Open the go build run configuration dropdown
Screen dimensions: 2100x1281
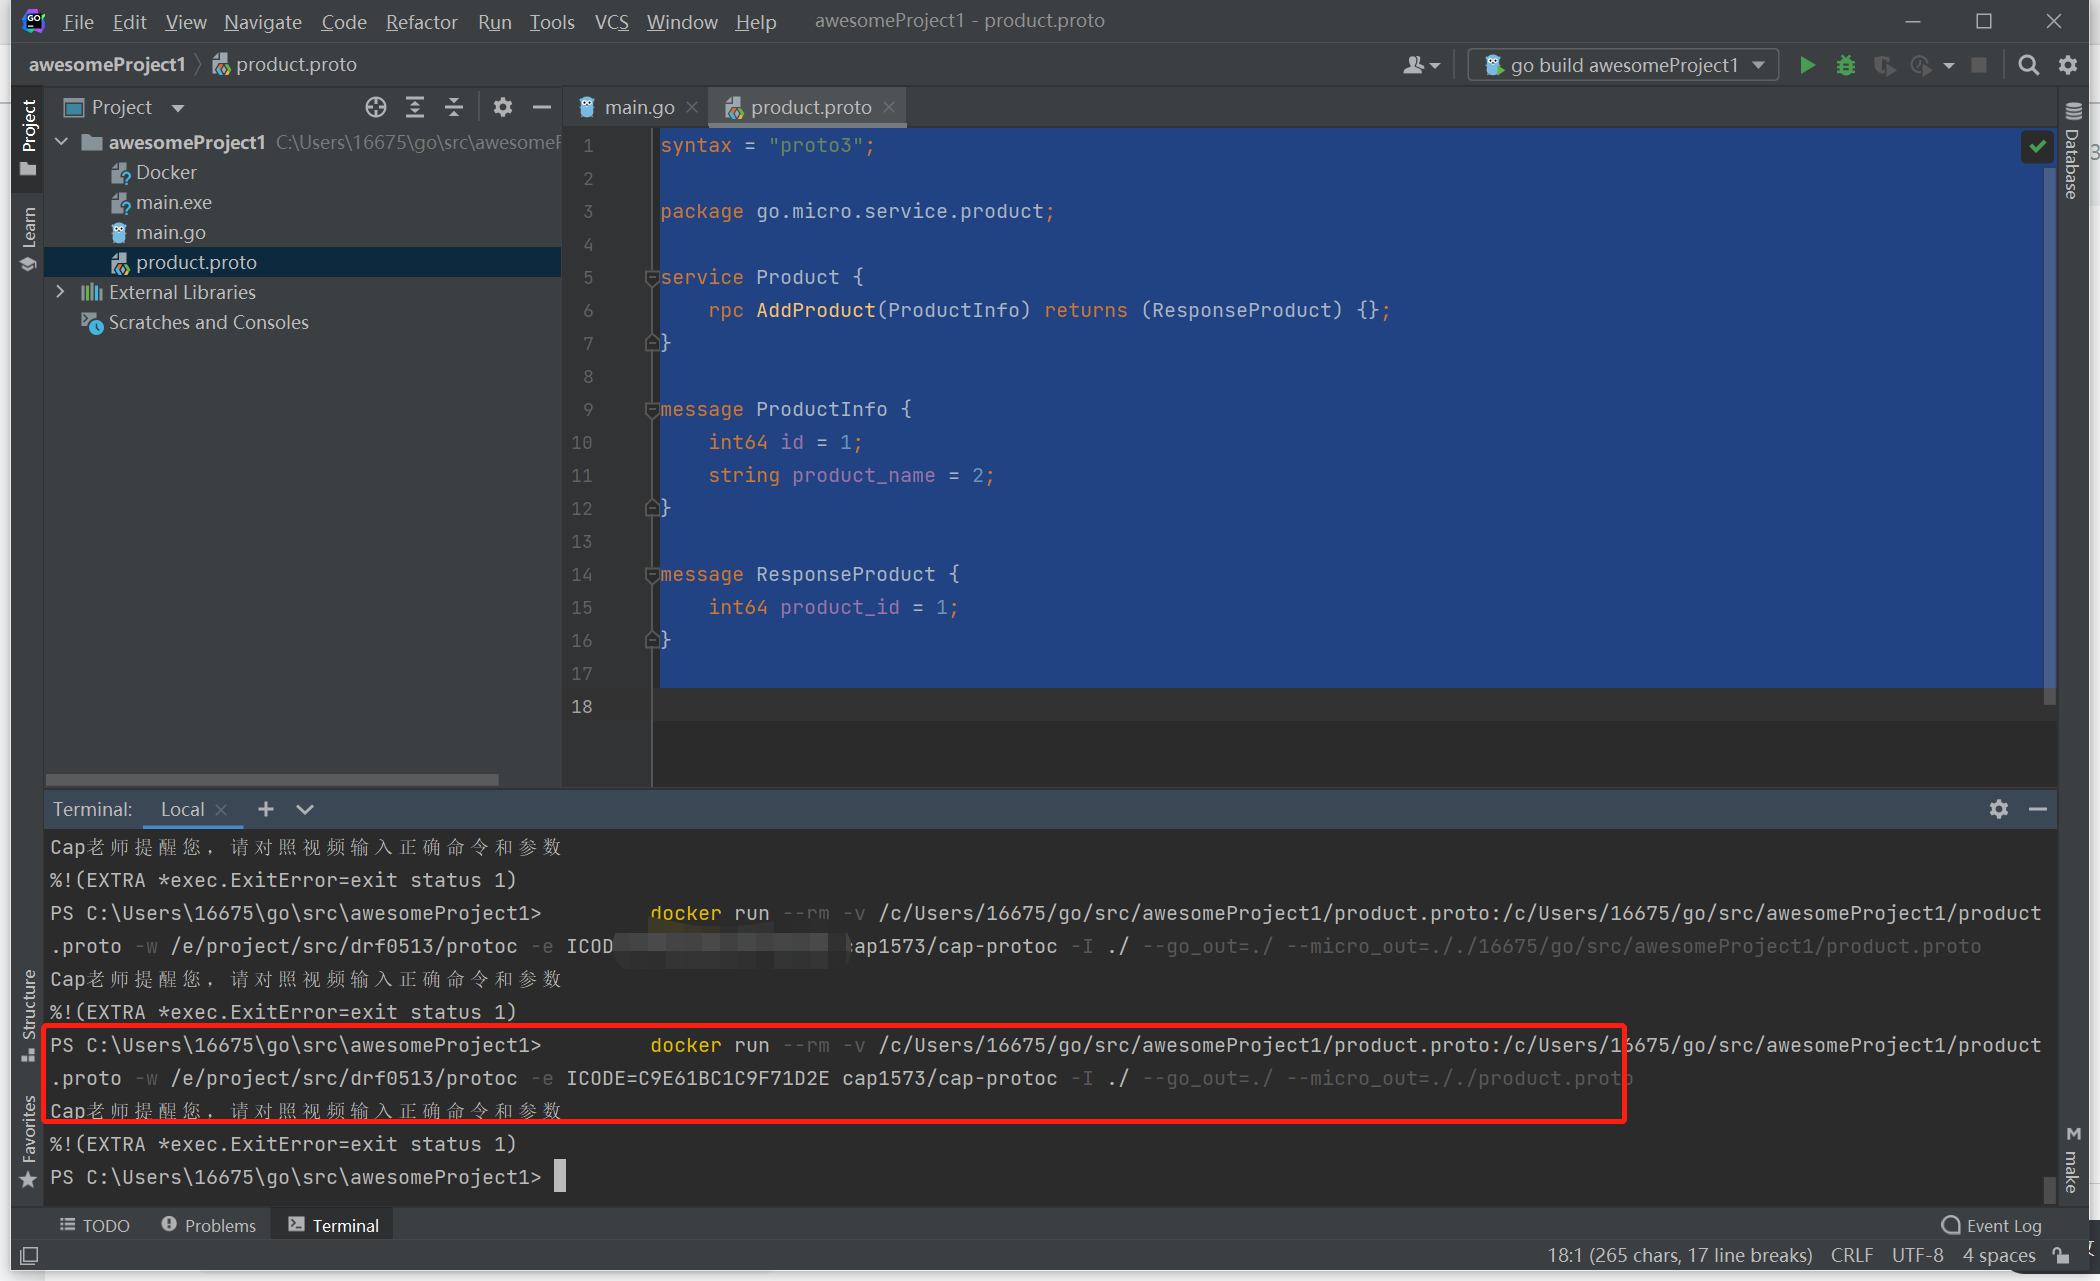point(1622,65)
